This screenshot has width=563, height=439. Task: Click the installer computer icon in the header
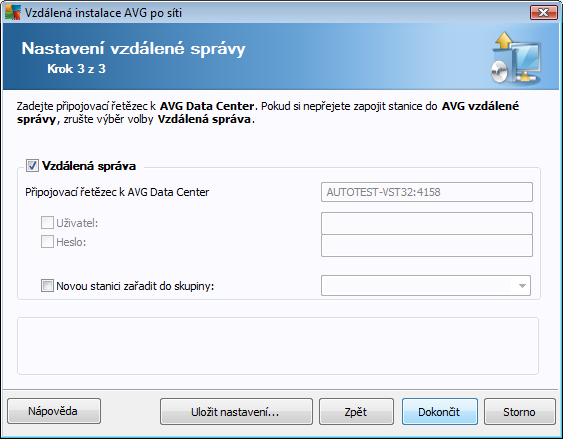(516, 58)
